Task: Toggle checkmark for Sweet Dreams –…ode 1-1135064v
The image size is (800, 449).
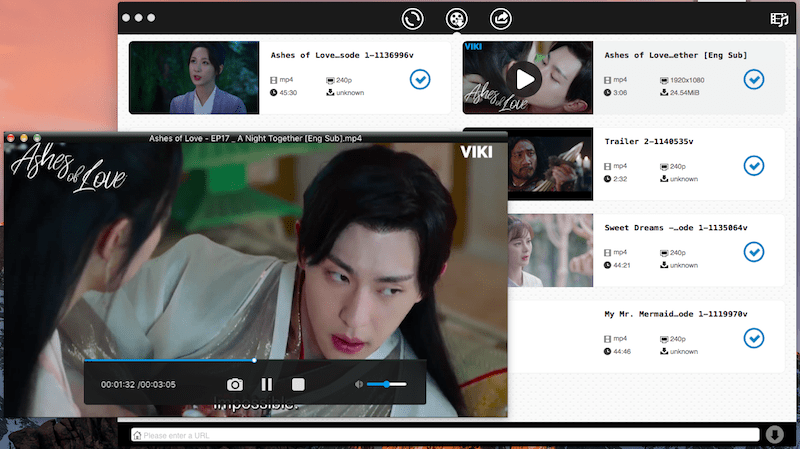Action: point(754,252)
